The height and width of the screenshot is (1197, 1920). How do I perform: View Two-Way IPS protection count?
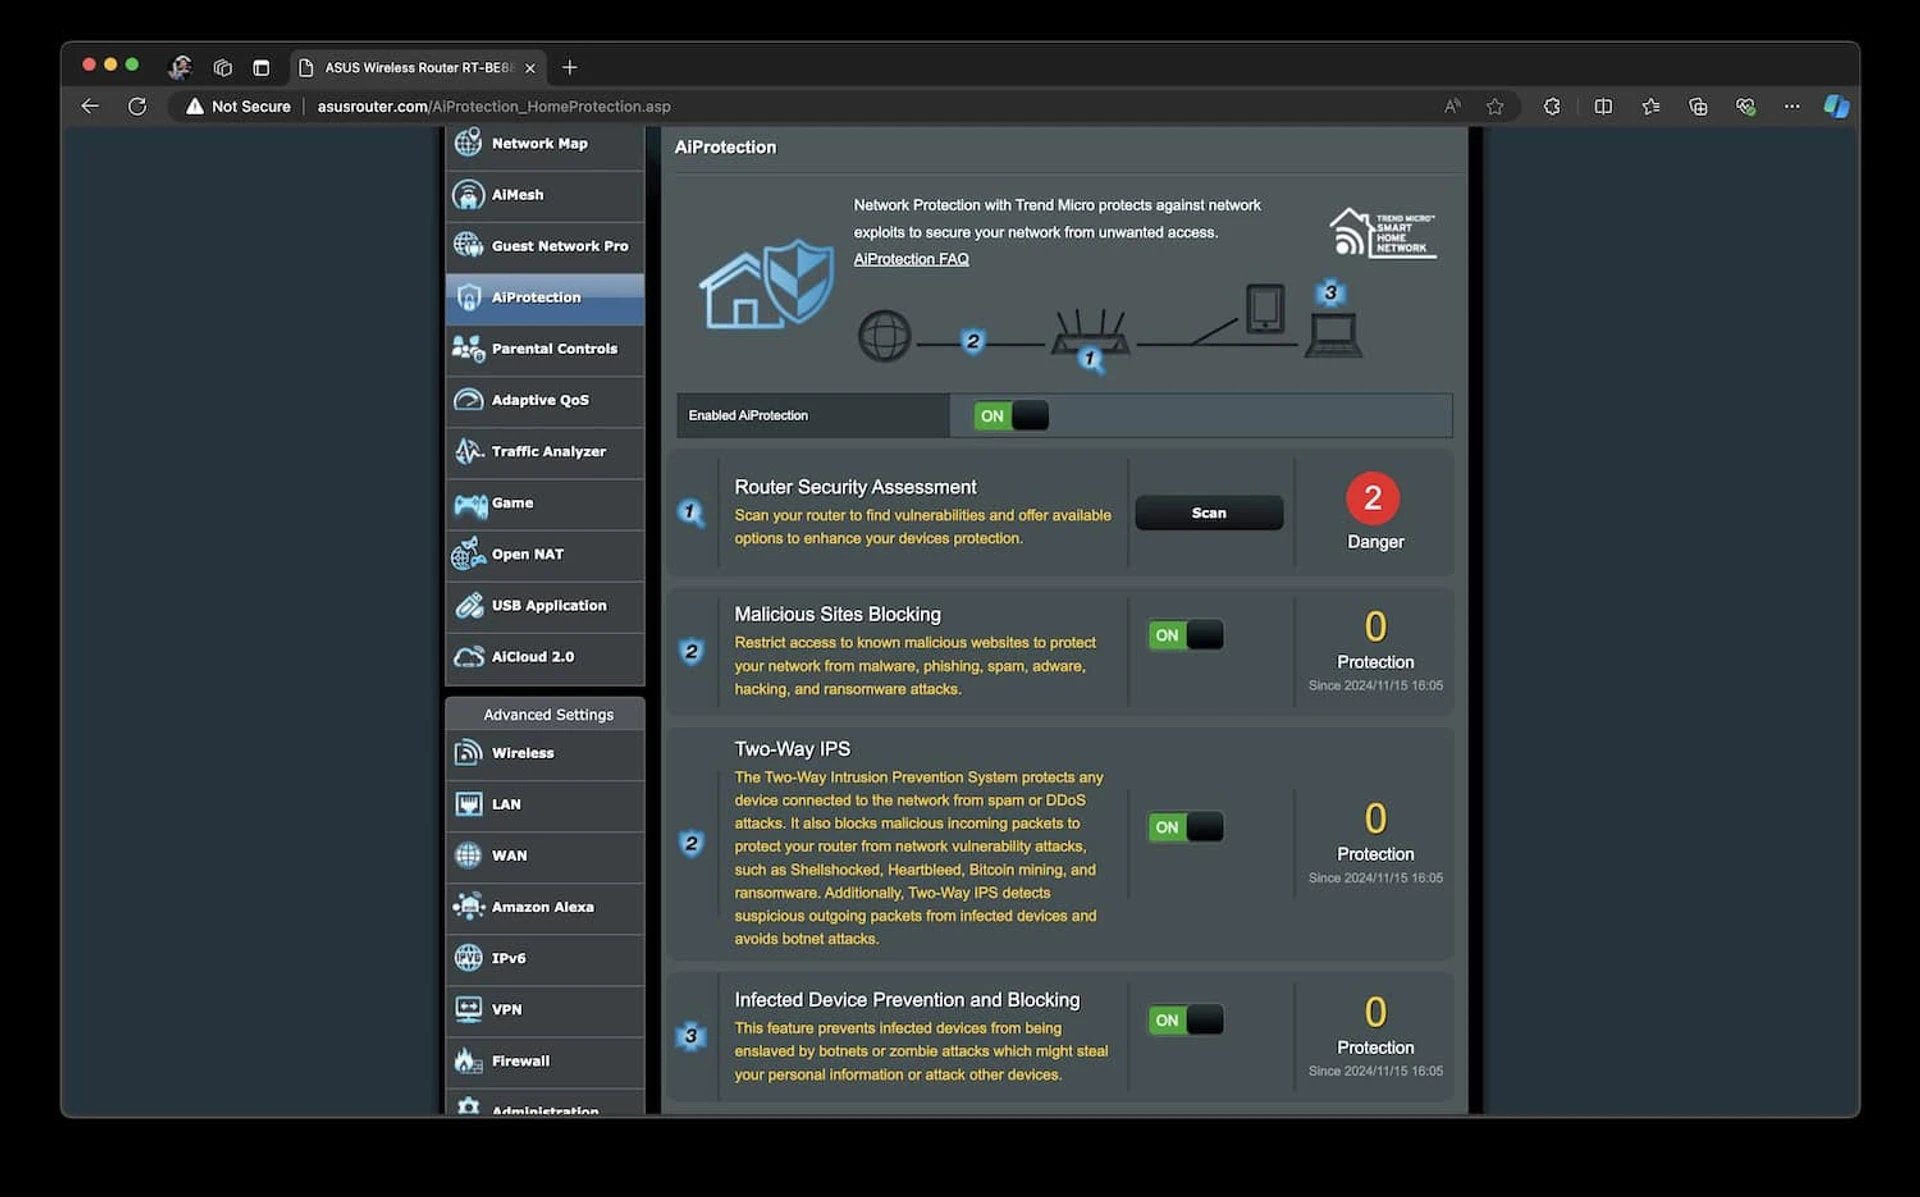click(x=1375, y=819)
